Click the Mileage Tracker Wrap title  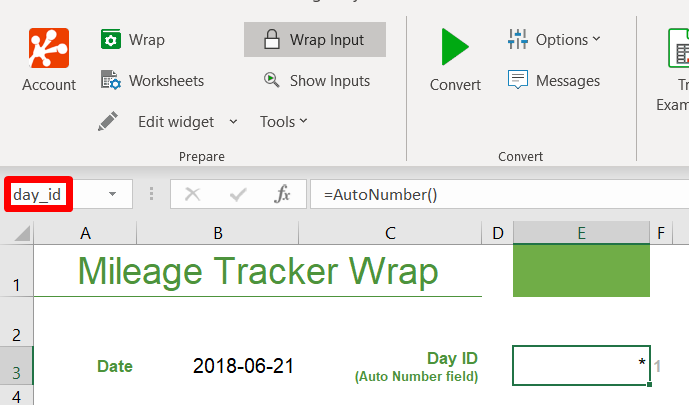pos(258,271)
